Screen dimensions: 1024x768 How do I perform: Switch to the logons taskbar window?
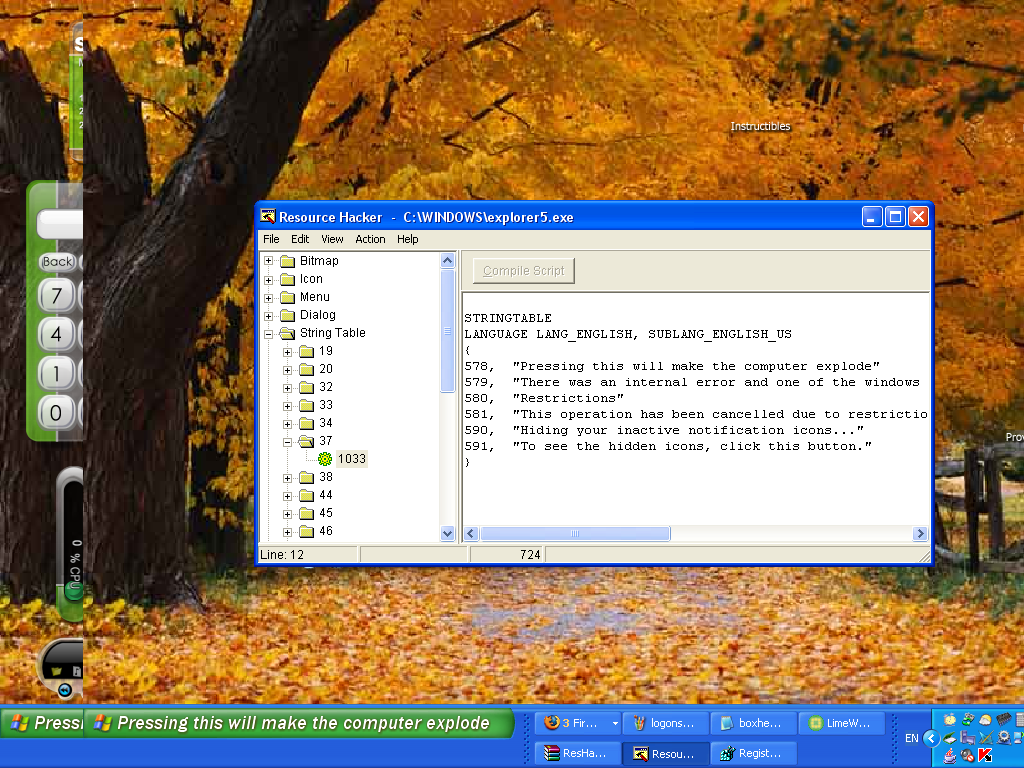664,723
